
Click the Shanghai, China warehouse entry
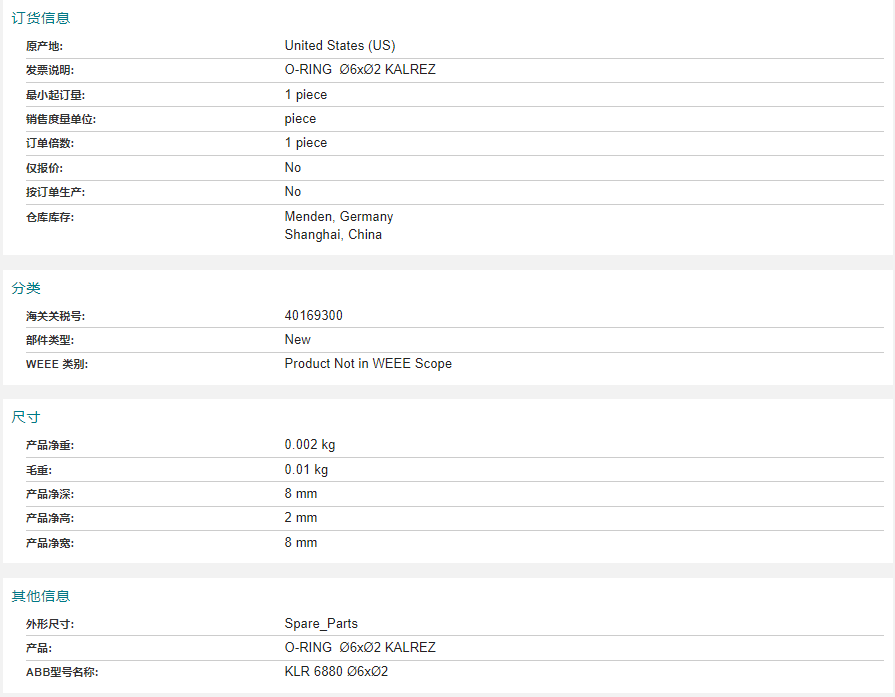tap(333, 235)
